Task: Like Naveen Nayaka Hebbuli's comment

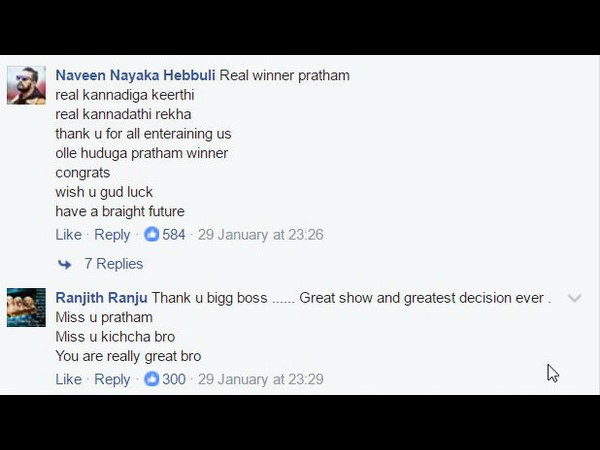Action: tap(68, 235)
